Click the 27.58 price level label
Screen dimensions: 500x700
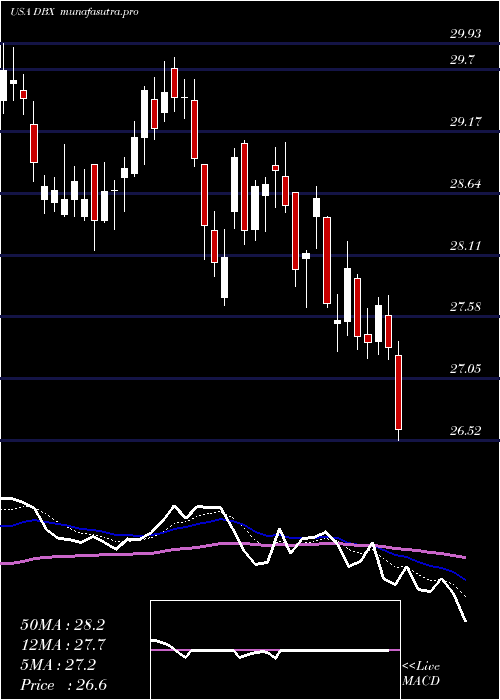click(465, 307)
